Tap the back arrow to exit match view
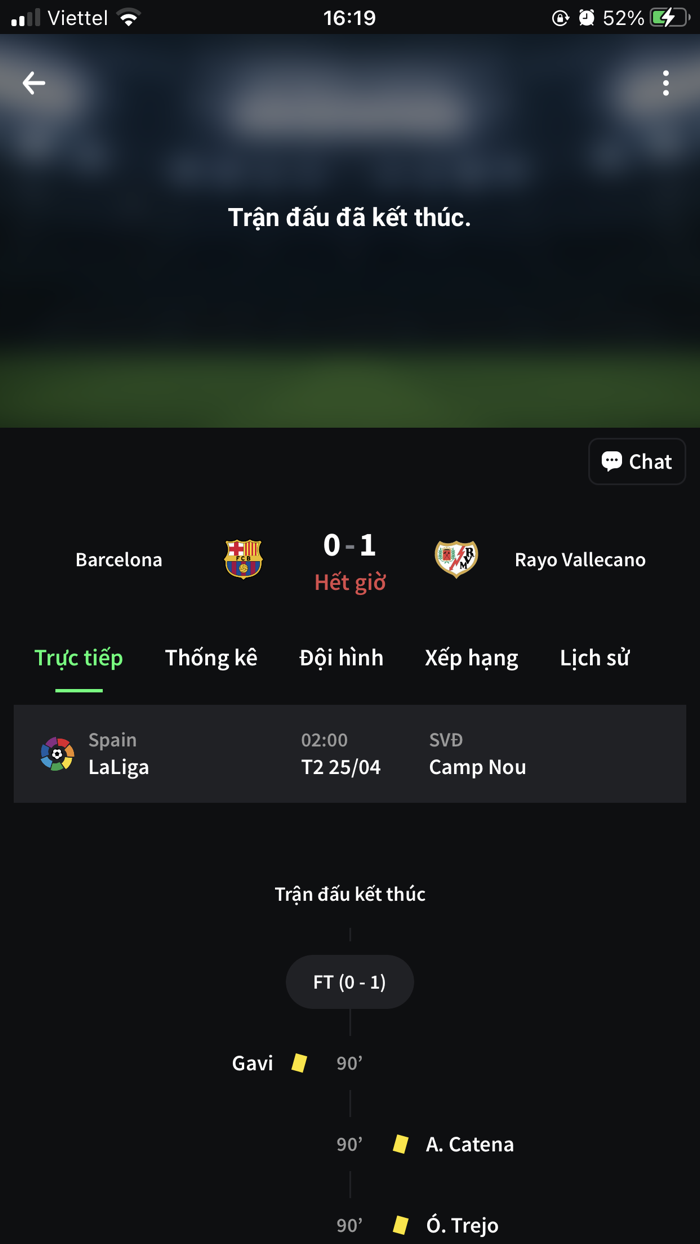 (33, 83)
